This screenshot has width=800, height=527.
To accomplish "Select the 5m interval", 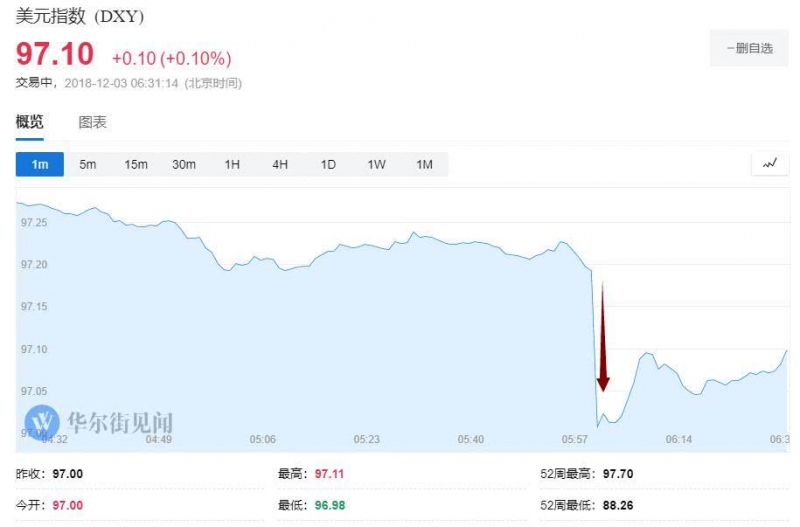I will tap(88, 164).
